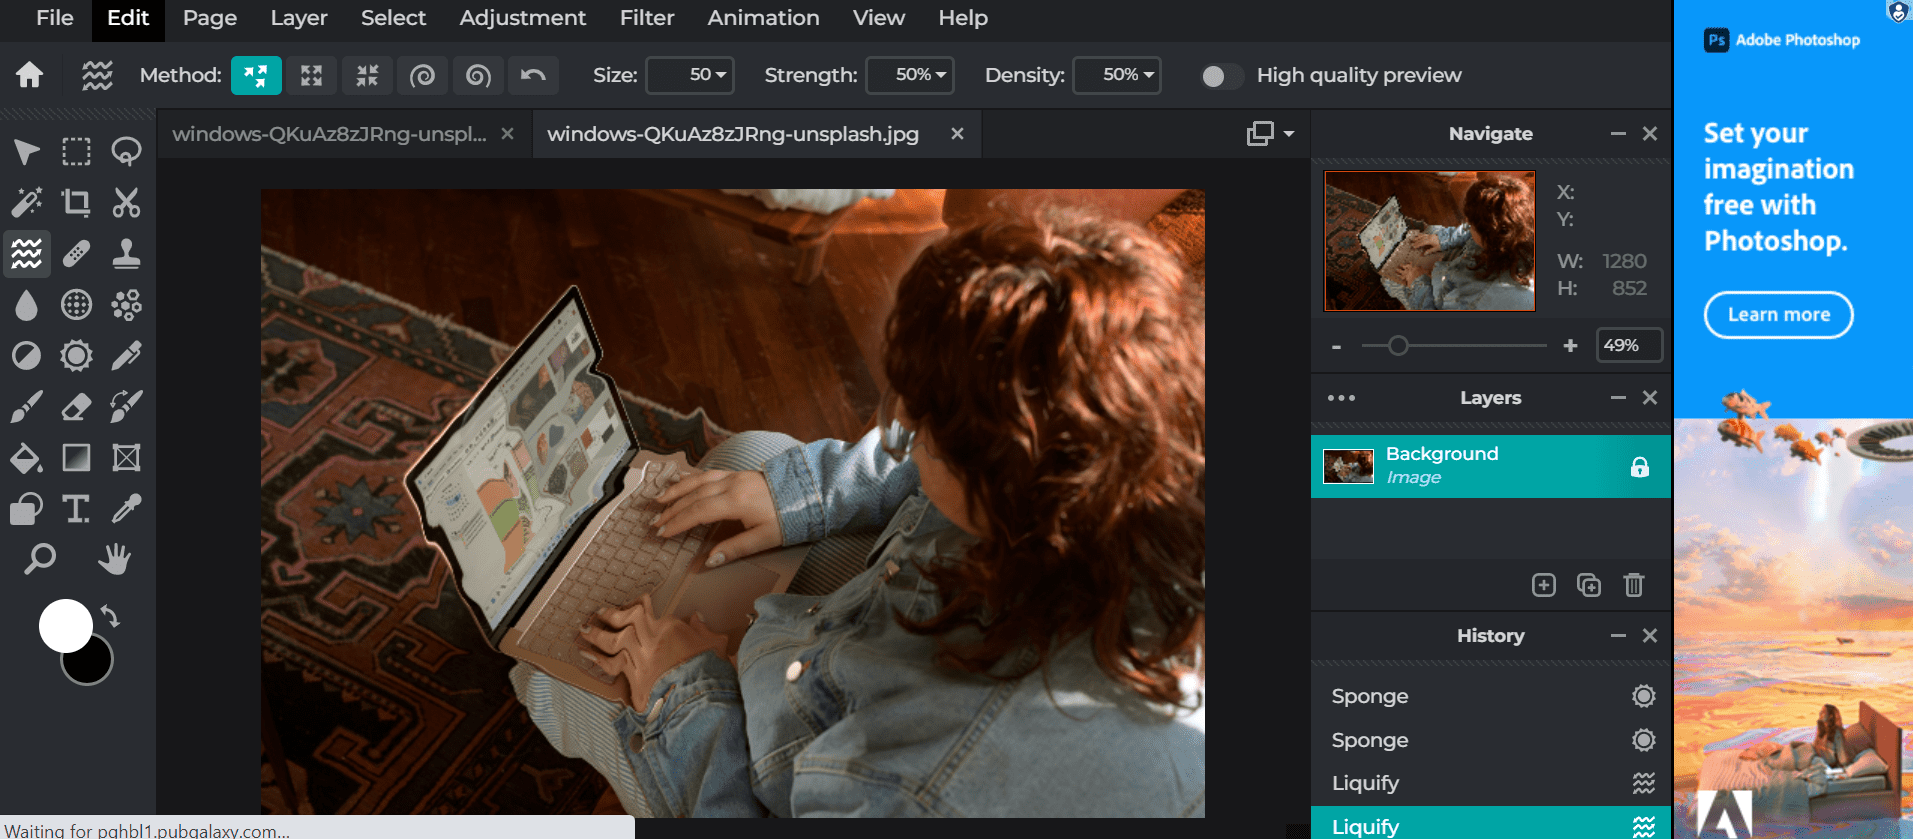The width and height of the screenshot is (1913, 839).
Task: Duplicate the selected layer
Action: tap(1589, 585)
